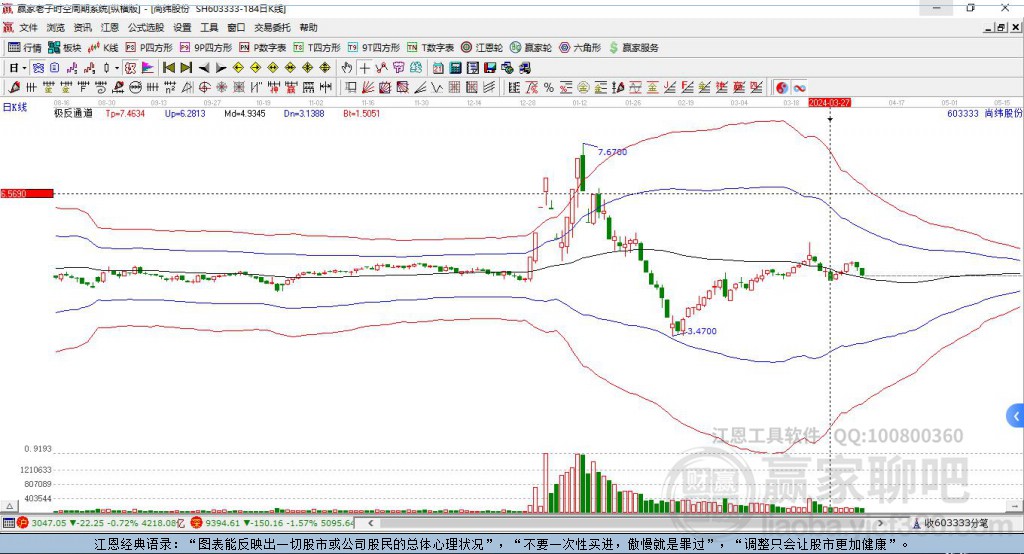The height and width of the screenshot is (554, 1024).
Task: Click the yin-yang taiji icon
Action: pyautogui.click(x=782, y=88)
